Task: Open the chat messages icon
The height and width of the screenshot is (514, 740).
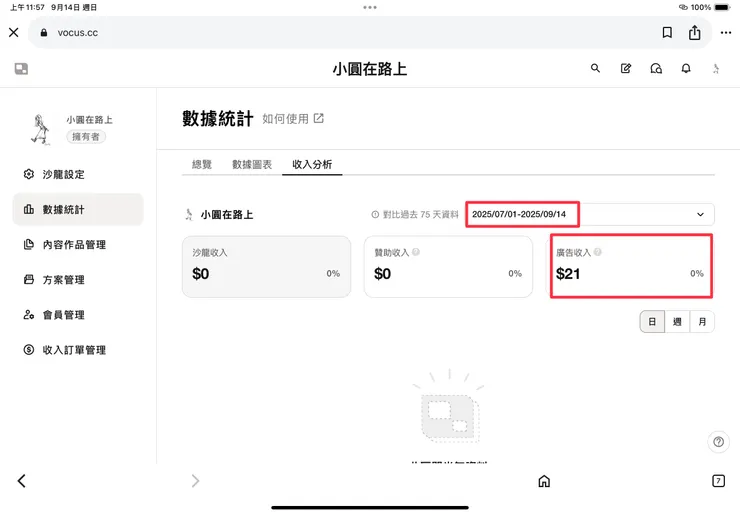Action: (656, 69)
